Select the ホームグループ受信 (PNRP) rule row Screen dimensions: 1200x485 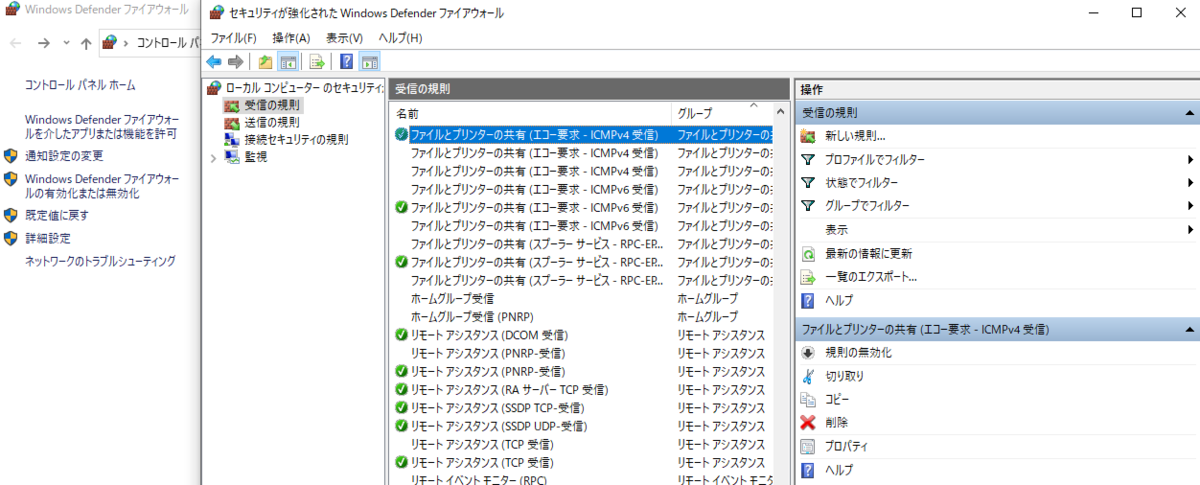582,316
